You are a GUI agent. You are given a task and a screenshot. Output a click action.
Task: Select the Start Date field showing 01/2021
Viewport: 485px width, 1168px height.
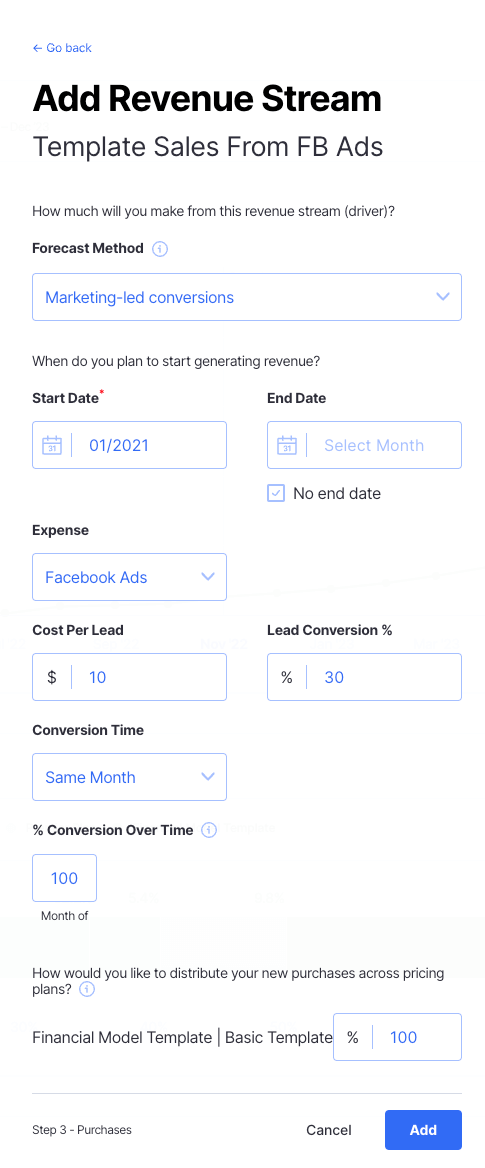click(130, 445)
